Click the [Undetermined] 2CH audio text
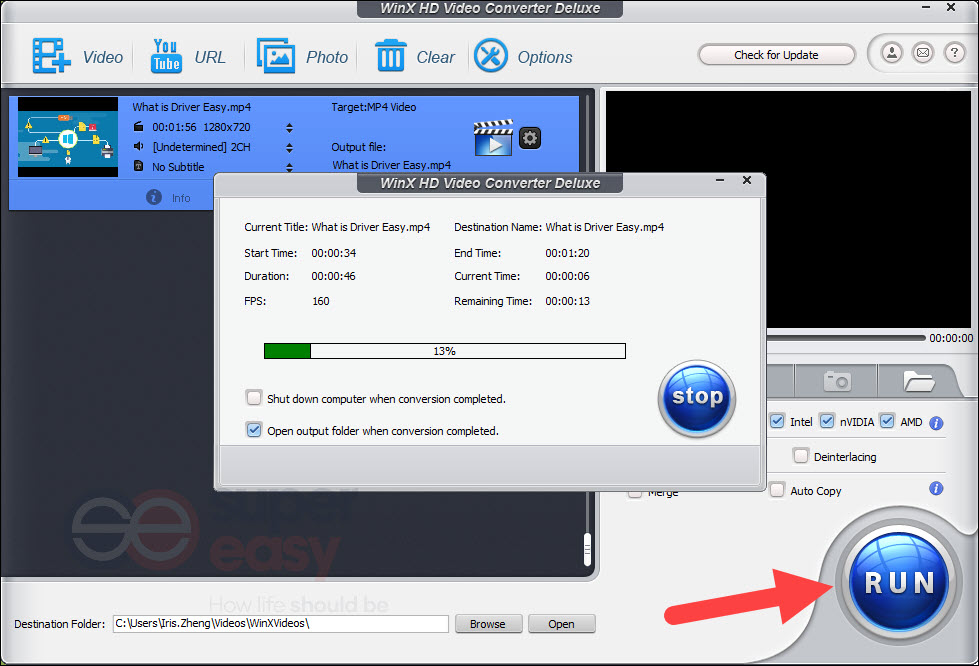The height and width of the screenshot is (666, 979). pos(201,147)
